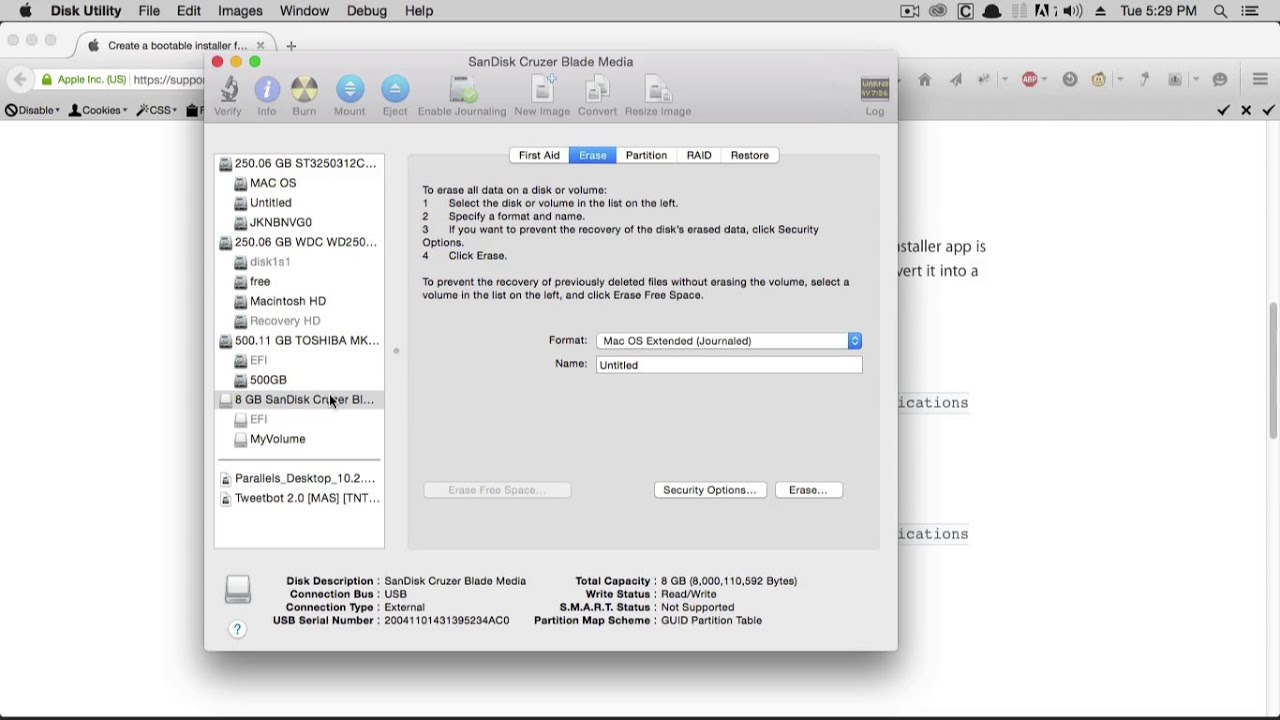The image size is (1280, 720).
Task: Open the CSS dropdown in web developer bar
Action: (x=156, y=110)
